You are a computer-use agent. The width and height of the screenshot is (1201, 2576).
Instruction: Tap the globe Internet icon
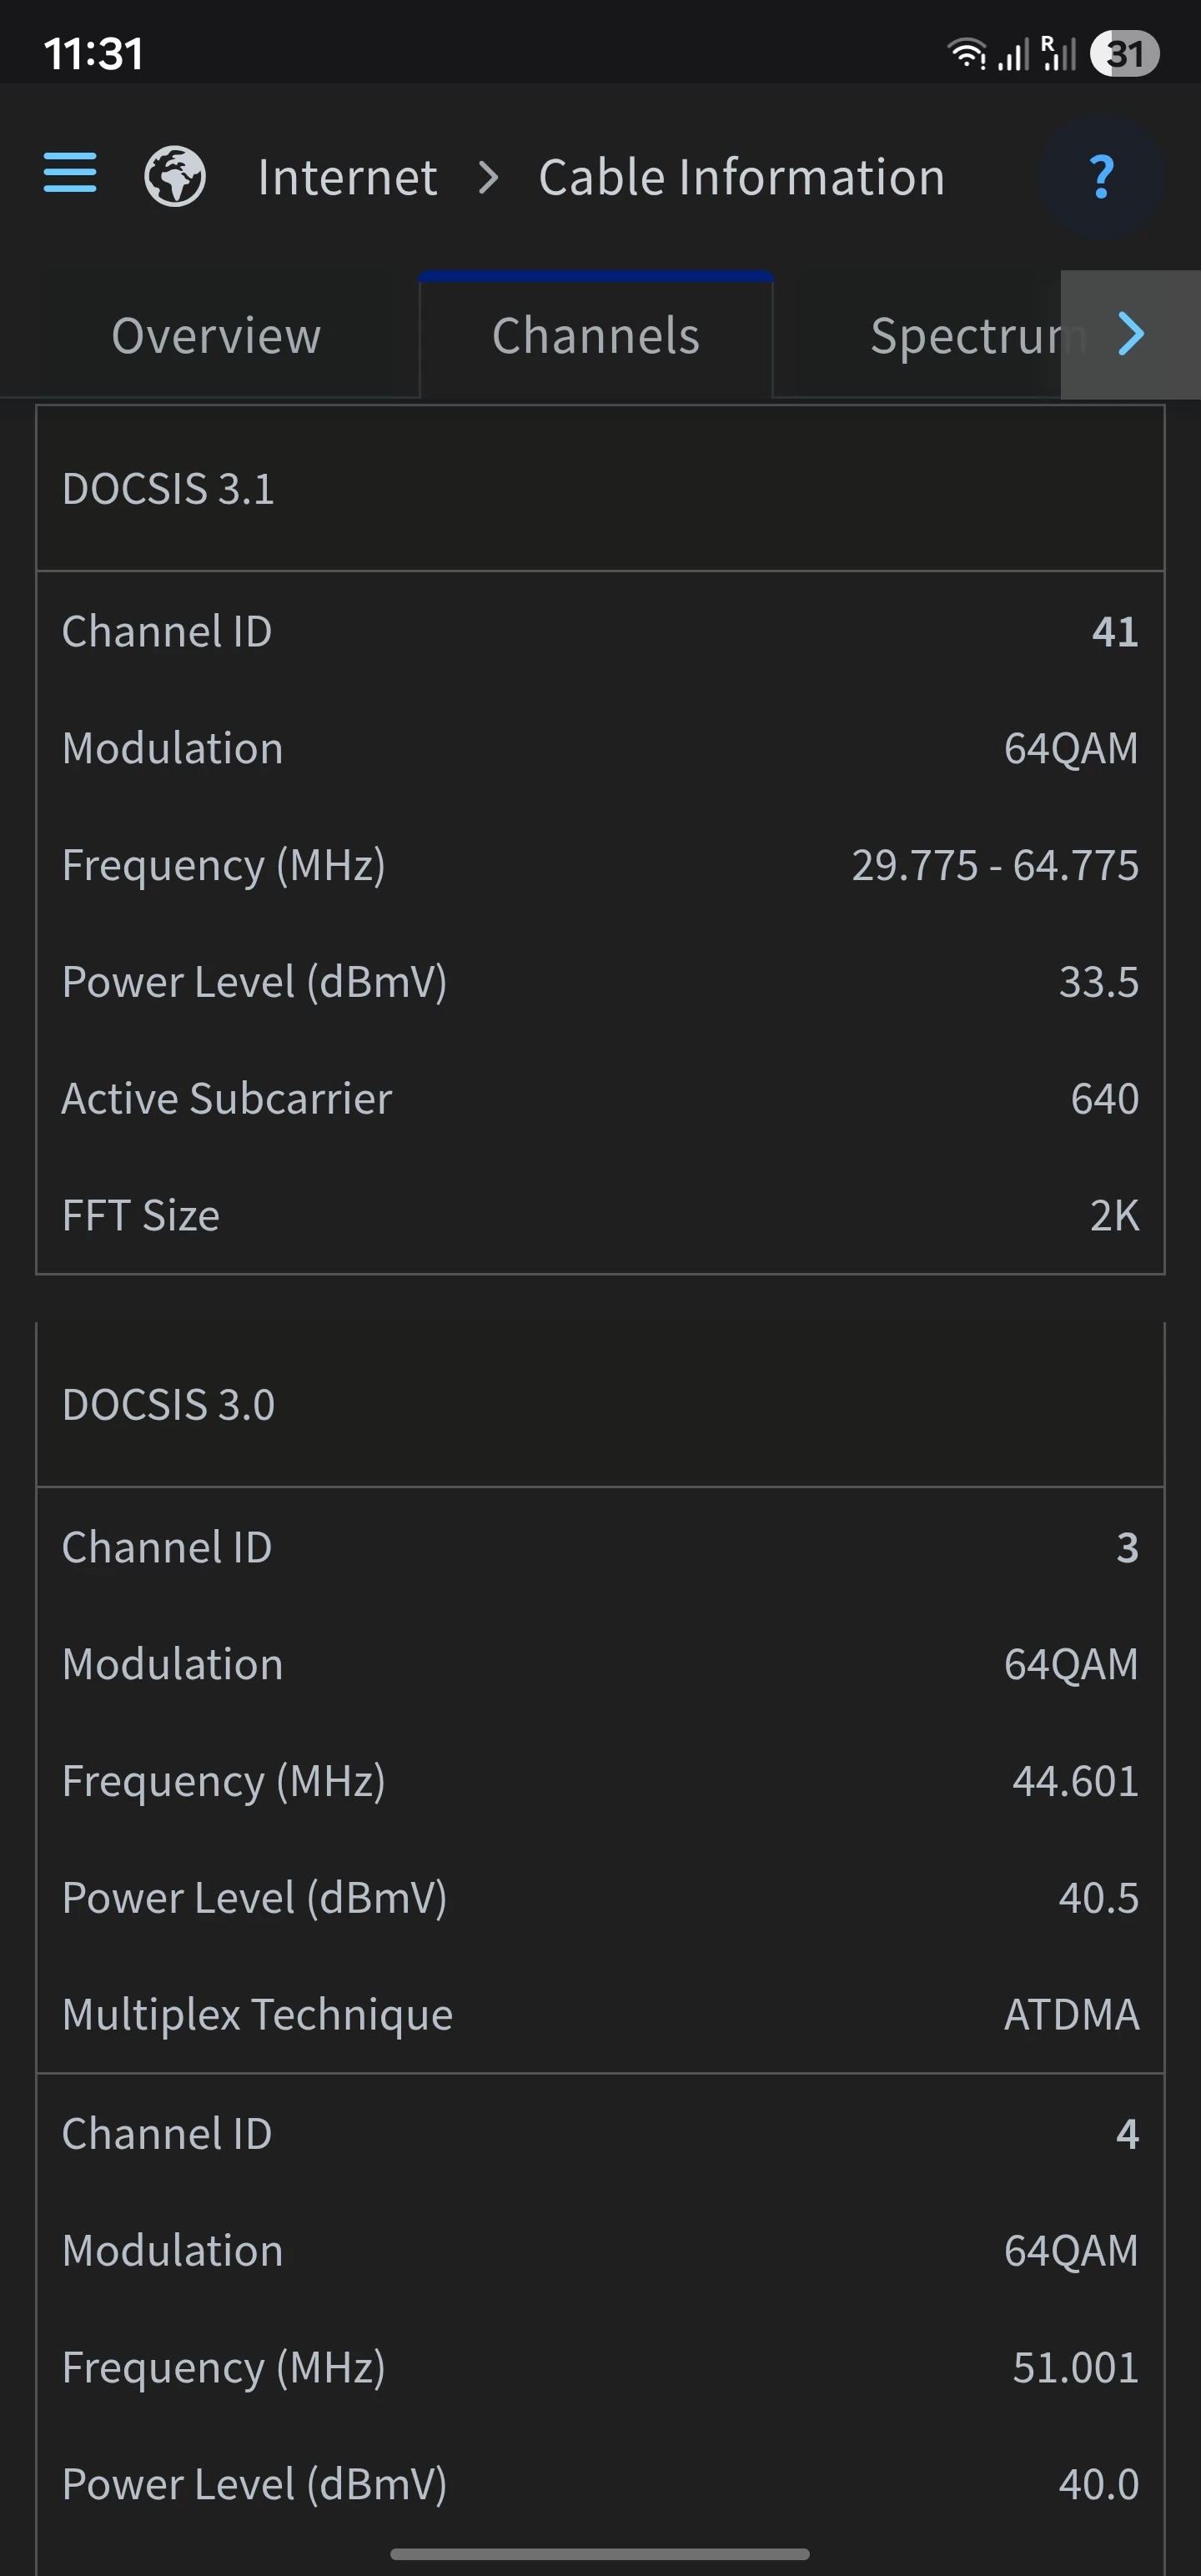tap(175, 176)
